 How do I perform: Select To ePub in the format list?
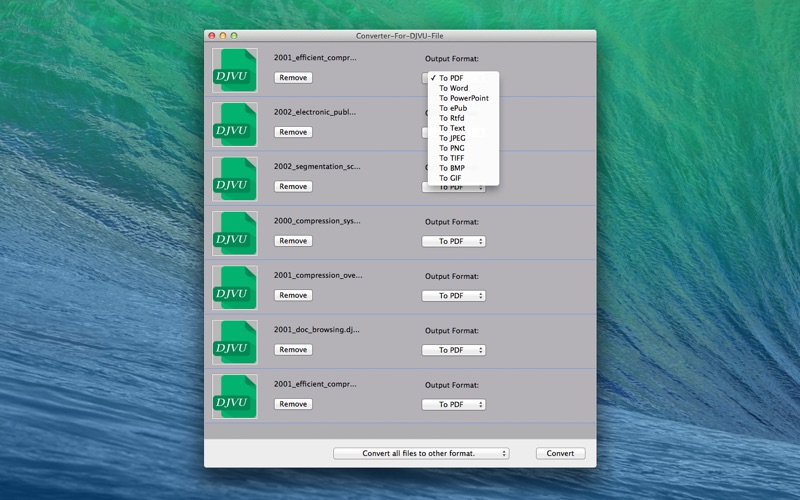pyautogui.click(x=463, y=108)
